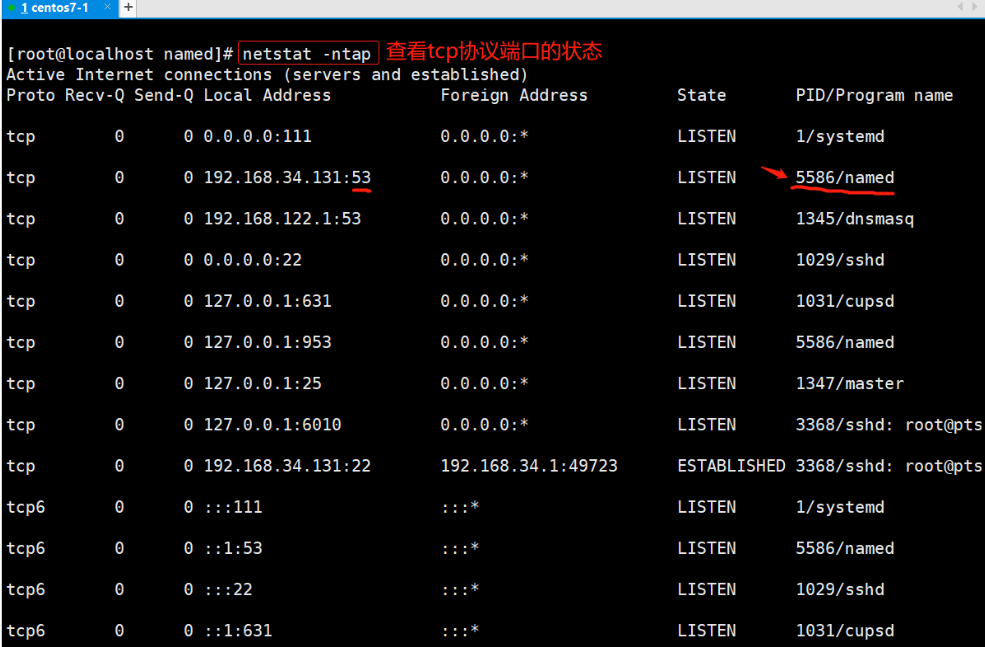Click the Local Address column header
Image resolution: width=985 pixels, height=647 pixels.
pyautogui.click(x=267, y=95)
